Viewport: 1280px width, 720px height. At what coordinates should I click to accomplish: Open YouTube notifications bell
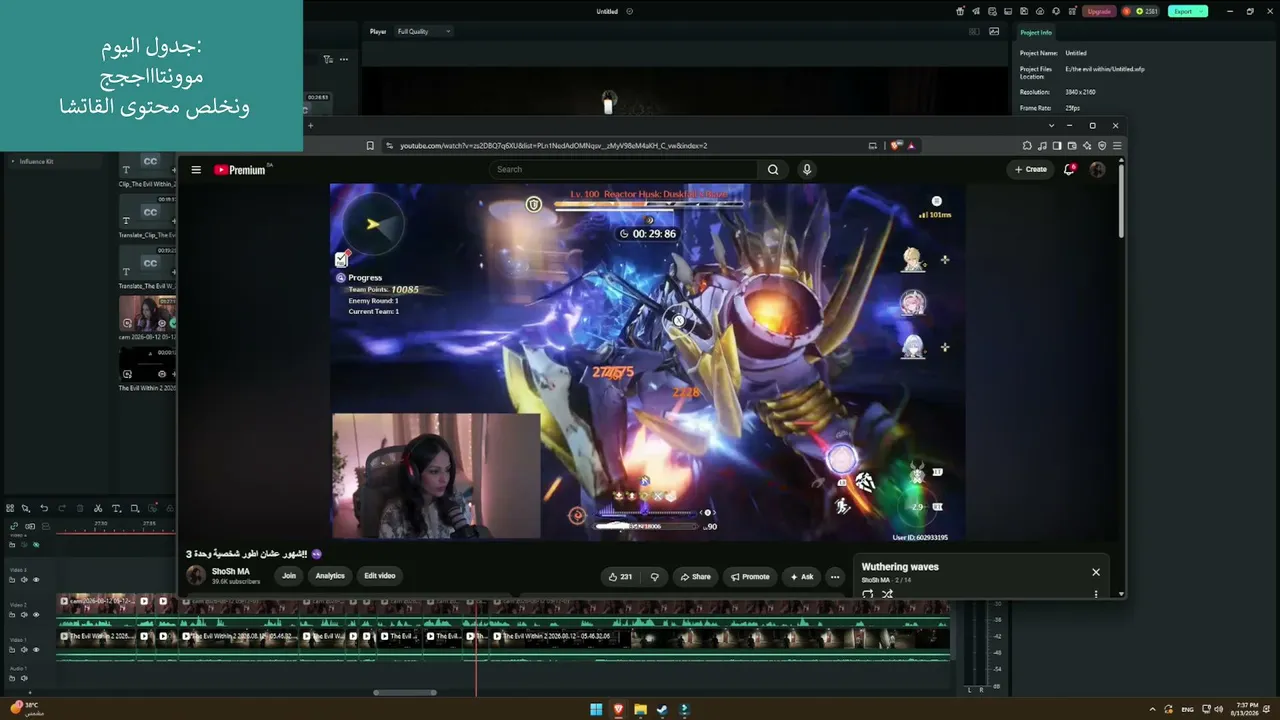pos(1069,169)
